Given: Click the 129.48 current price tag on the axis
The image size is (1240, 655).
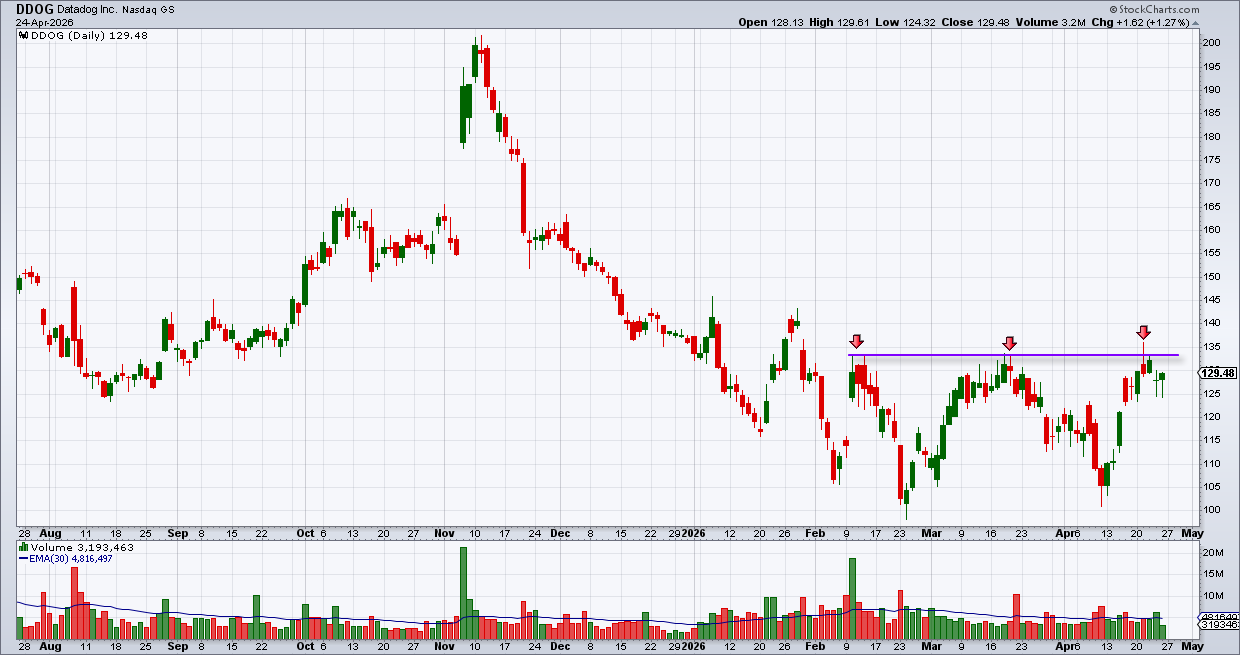Looking at the screenshot, I should coord(1217,373).
